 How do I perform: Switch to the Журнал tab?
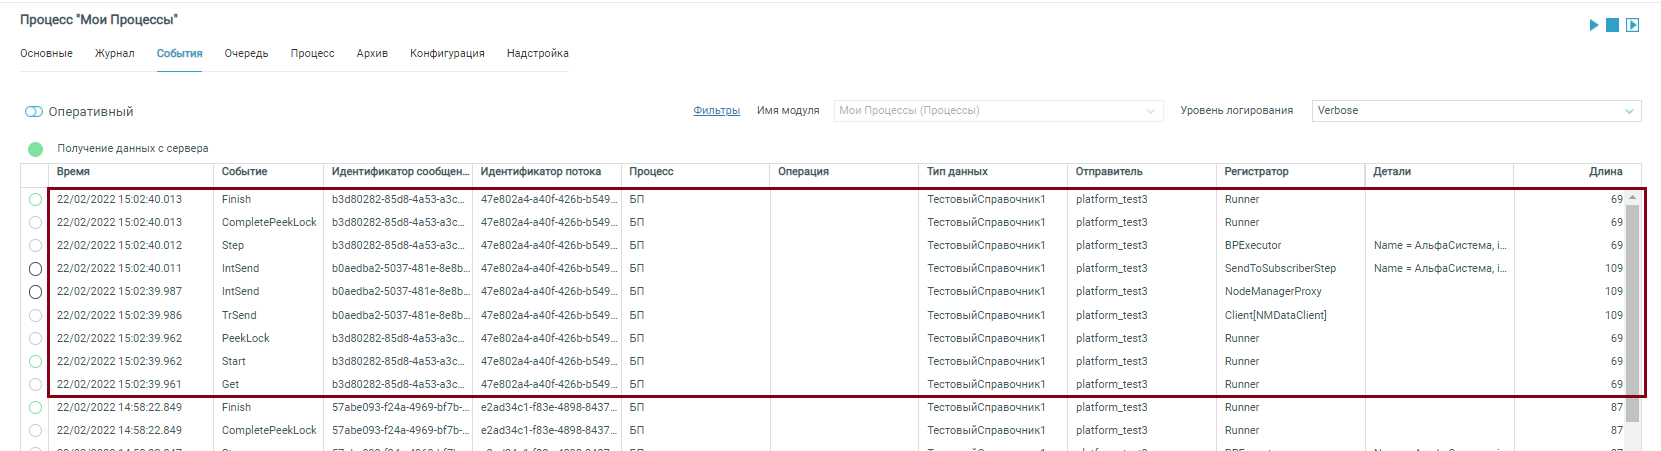pyautogui.click(x=114, y=54)
